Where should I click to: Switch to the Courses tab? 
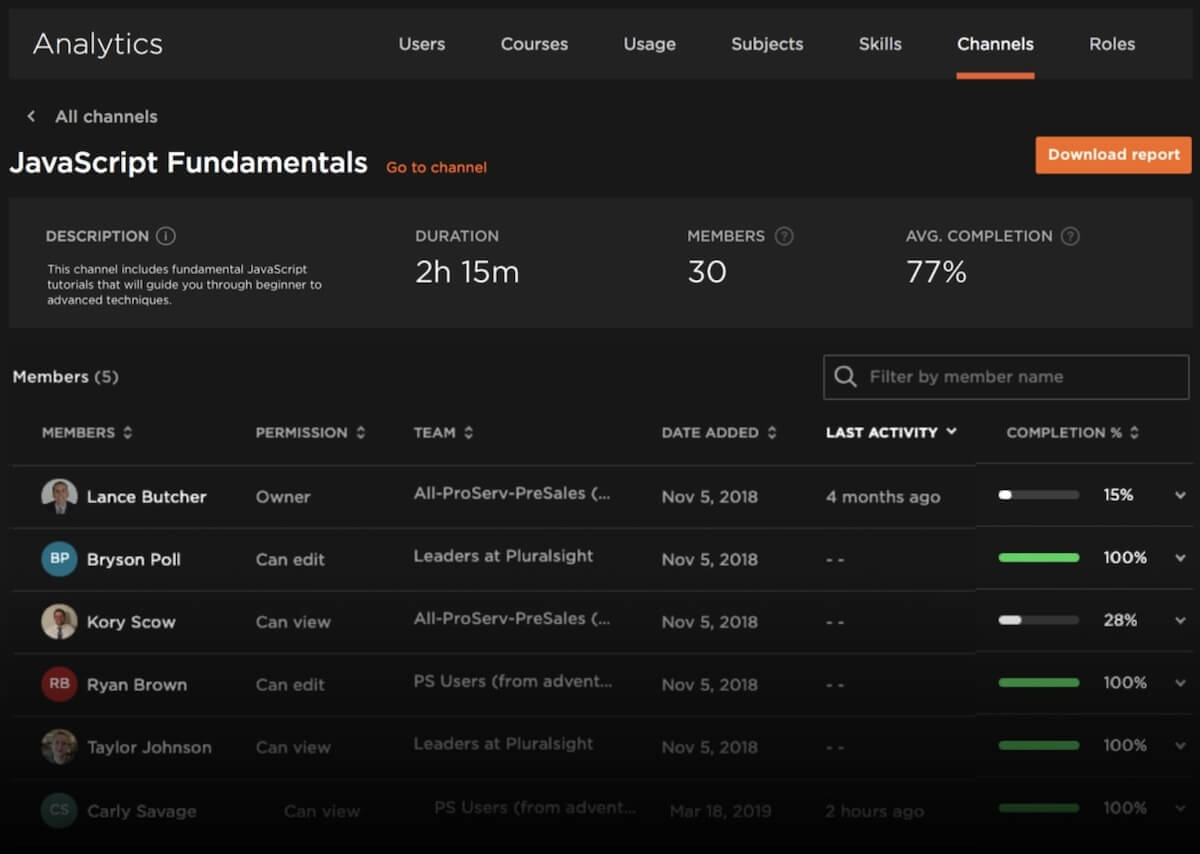[534, 44]
